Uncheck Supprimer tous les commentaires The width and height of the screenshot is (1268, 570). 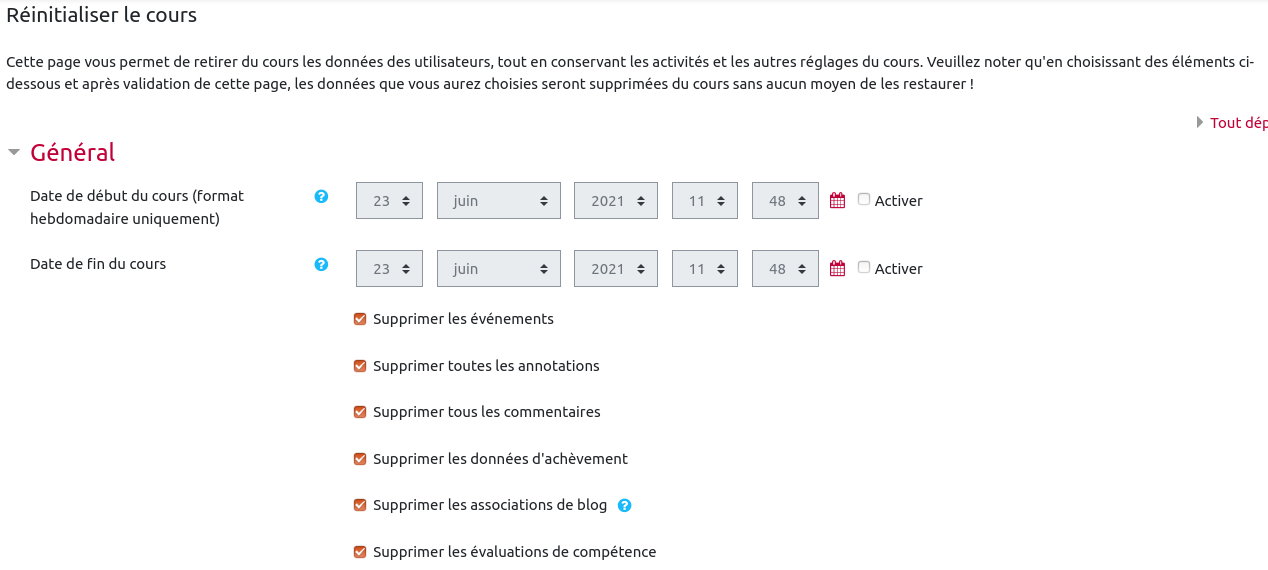tap(360, 412)
